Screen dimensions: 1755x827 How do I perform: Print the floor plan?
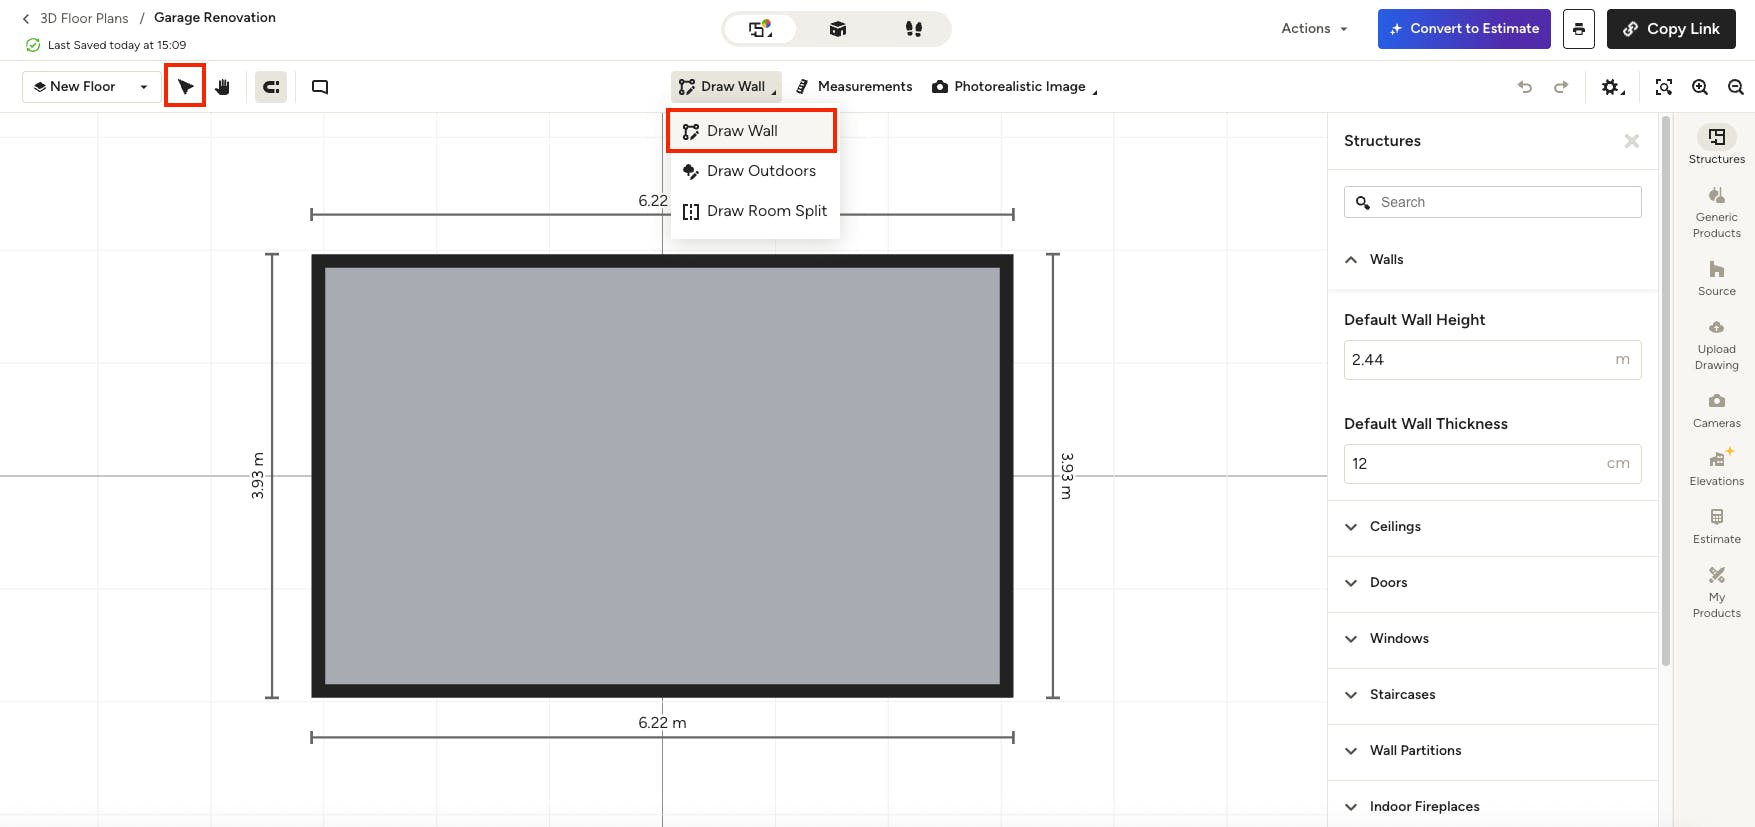click(x=1578, y=29)
